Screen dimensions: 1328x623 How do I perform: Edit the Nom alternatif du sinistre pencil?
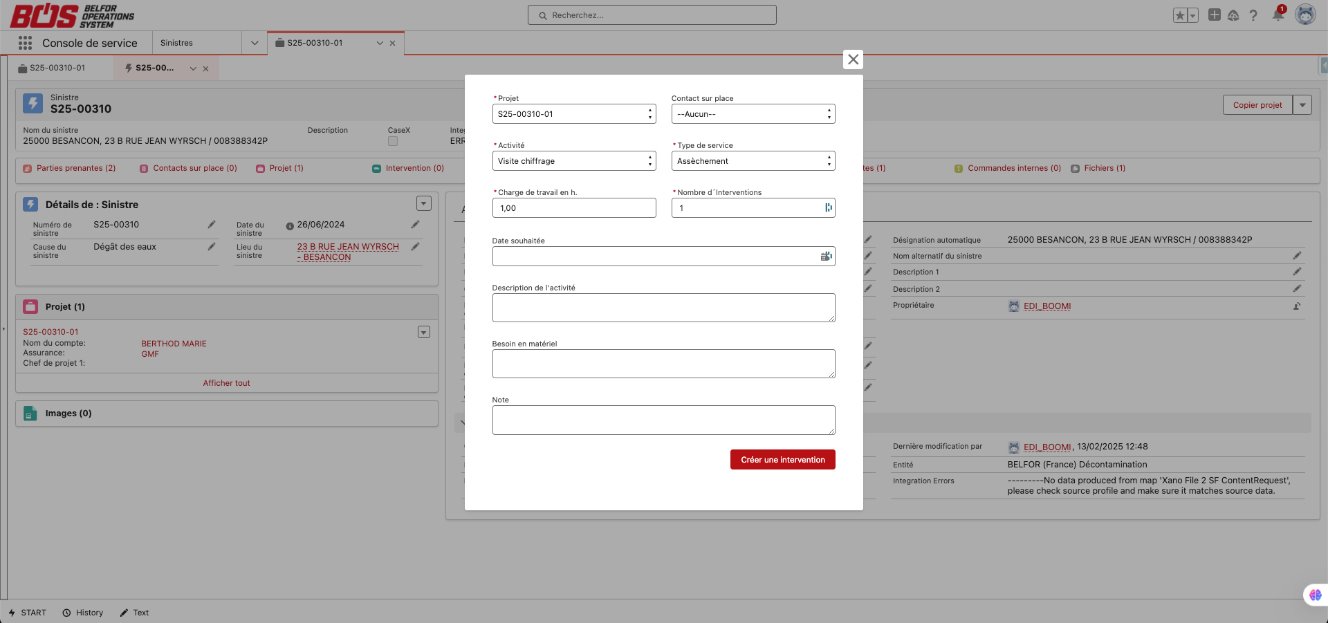(x=1297, y=256)
